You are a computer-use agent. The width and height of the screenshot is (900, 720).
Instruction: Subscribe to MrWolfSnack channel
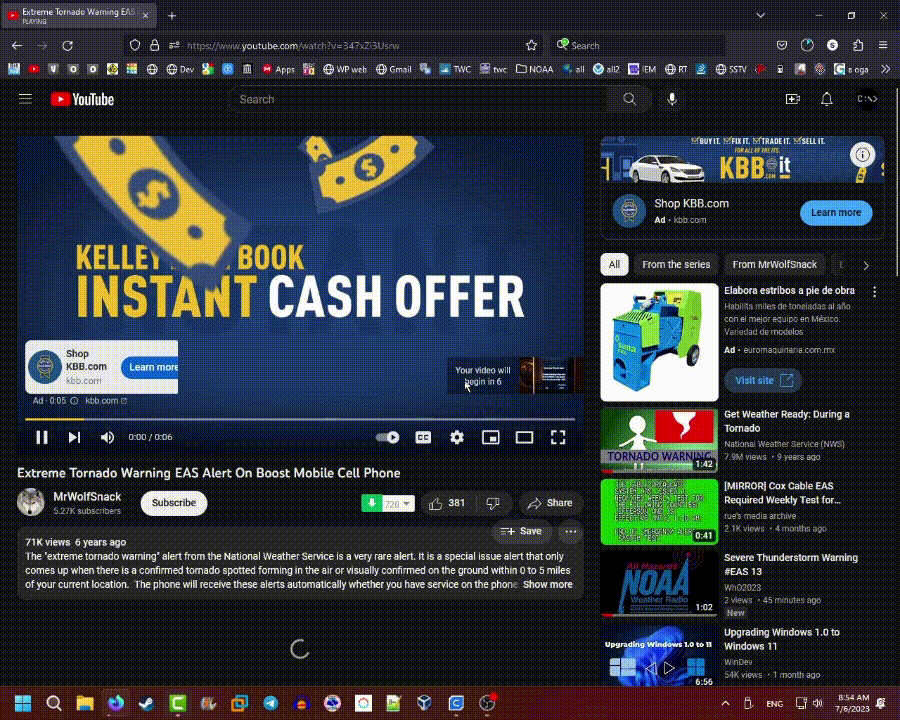[174, 503]
